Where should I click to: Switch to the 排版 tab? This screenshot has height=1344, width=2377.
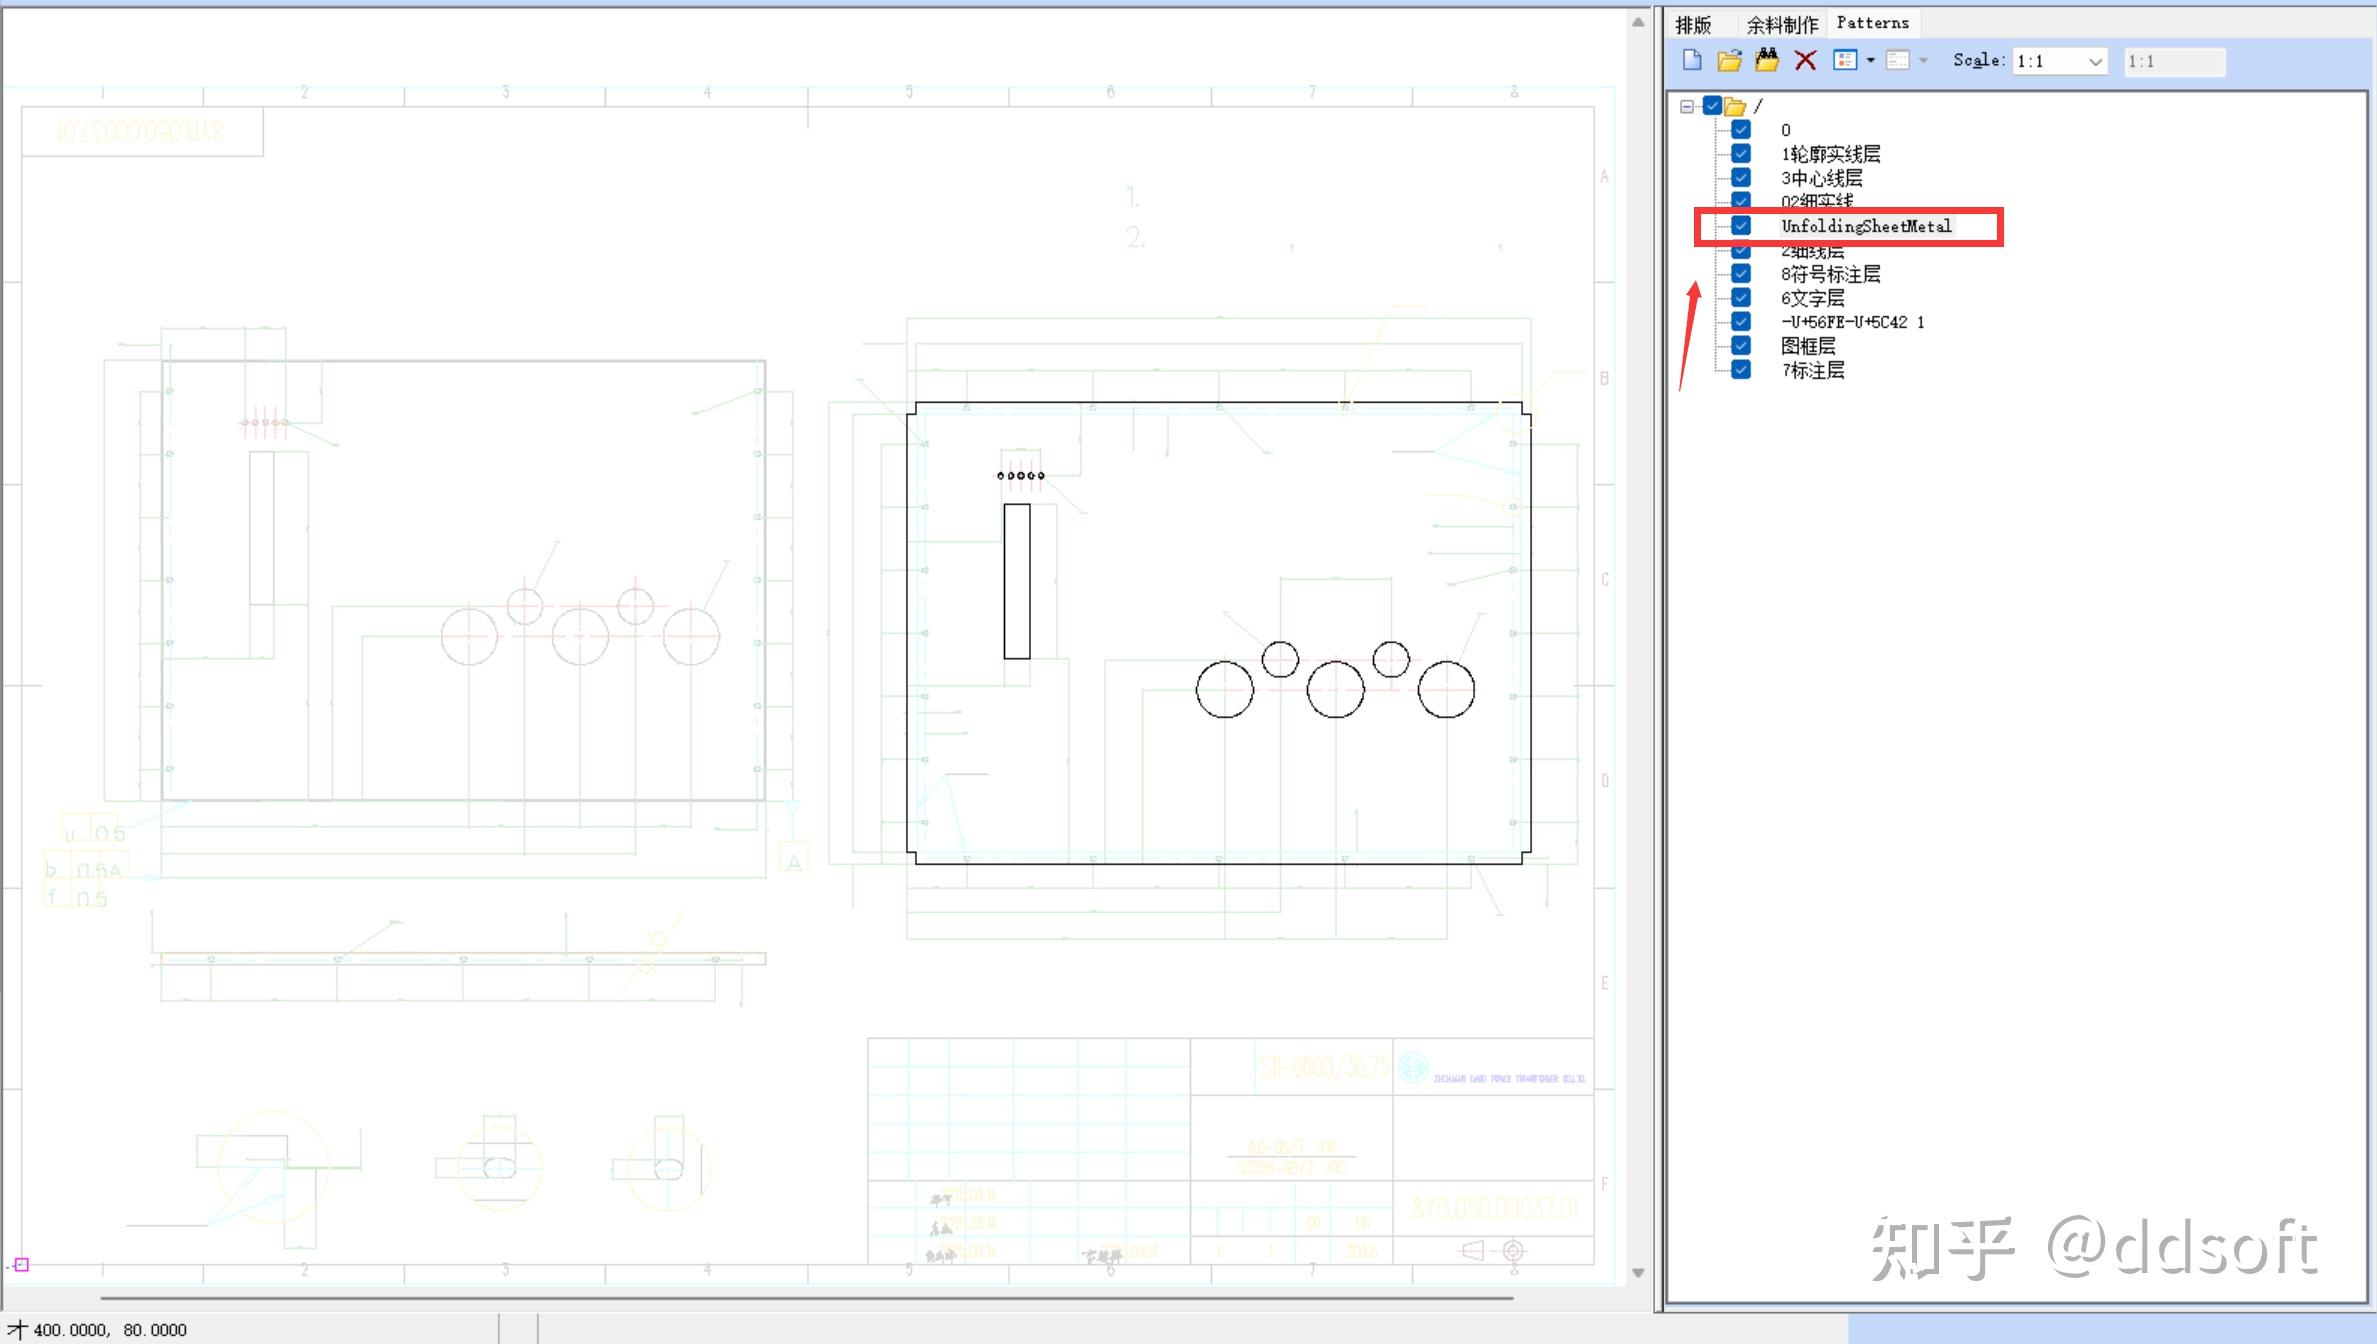(1693, 24)
